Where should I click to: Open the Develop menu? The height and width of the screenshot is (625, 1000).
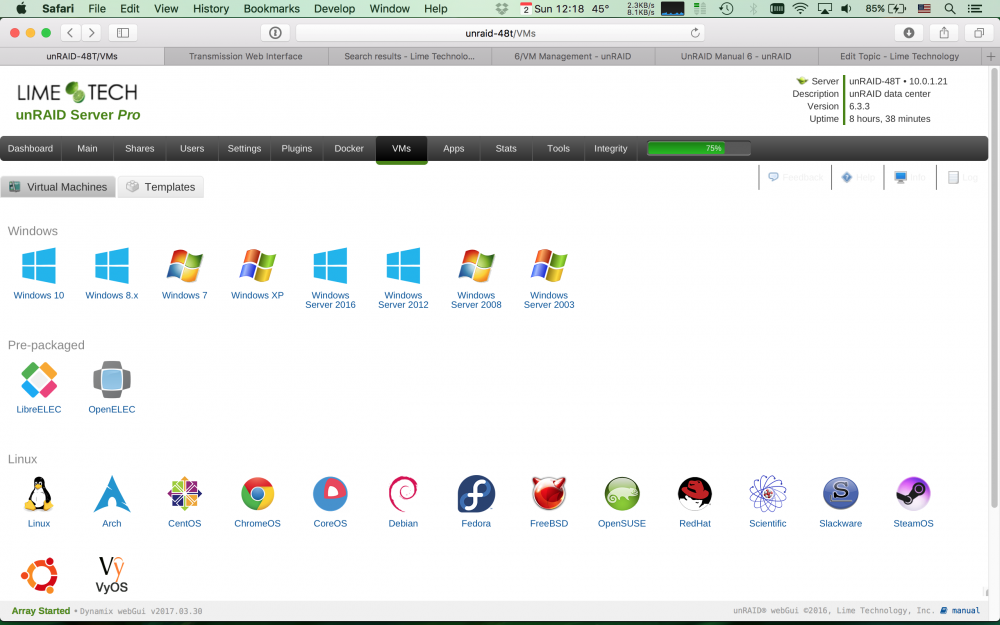[334, 8]
